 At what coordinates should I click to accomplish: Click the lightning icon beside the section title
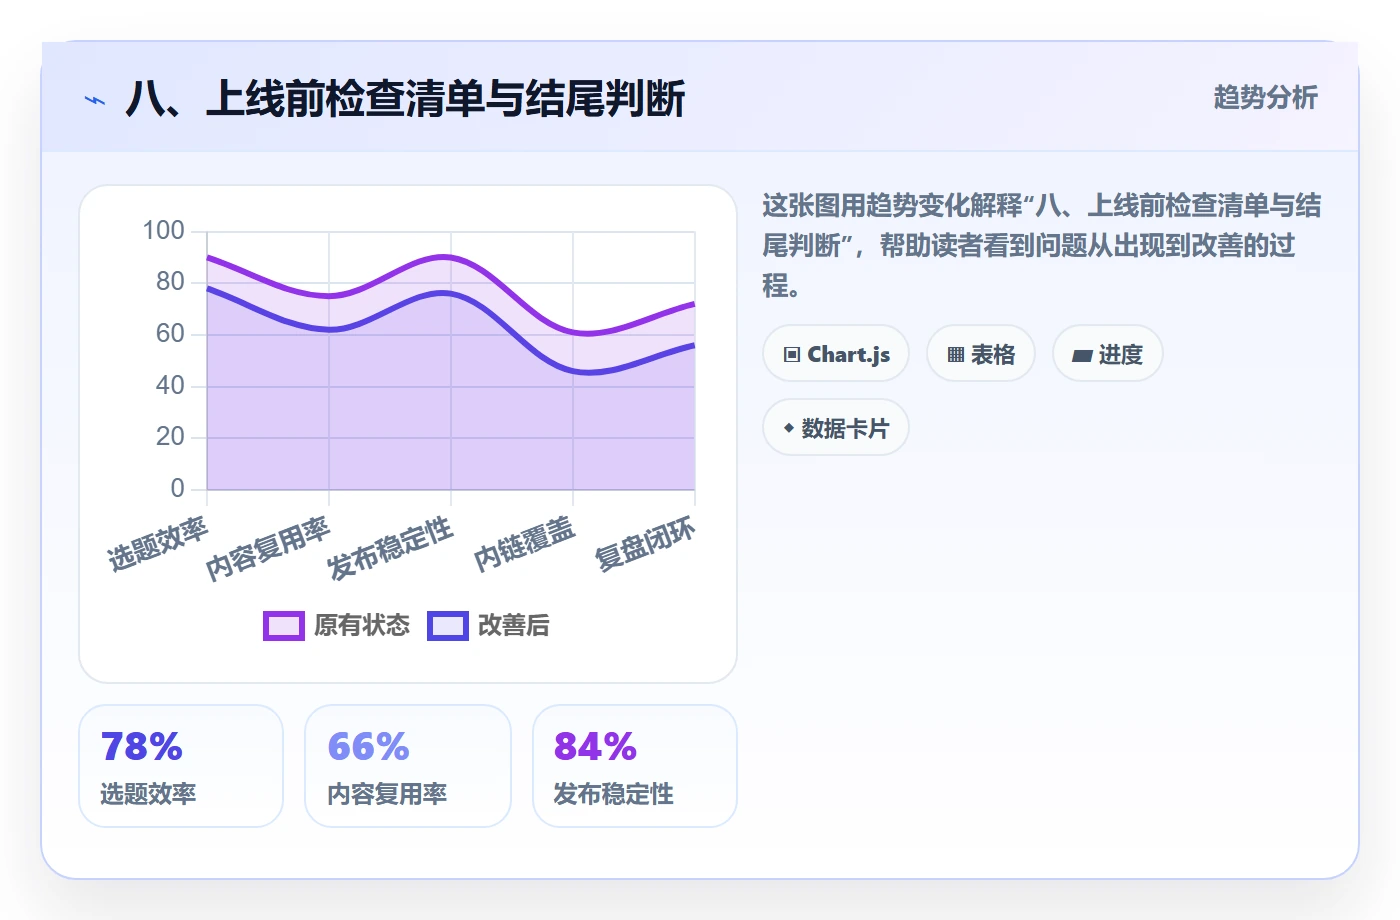95,100
